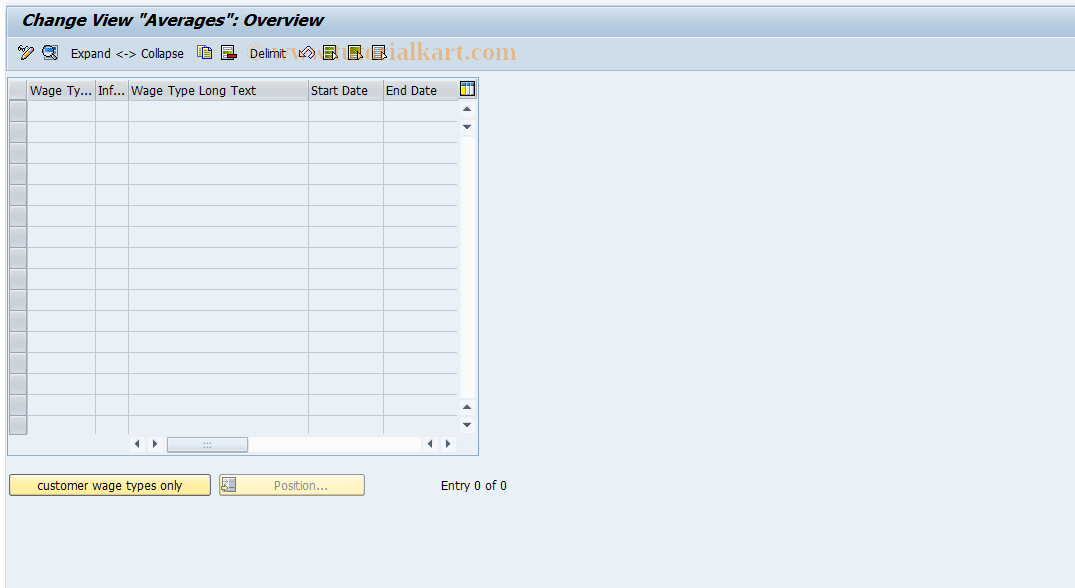Click the Inf... column header

pyautogui.click(x=112, y=90)
